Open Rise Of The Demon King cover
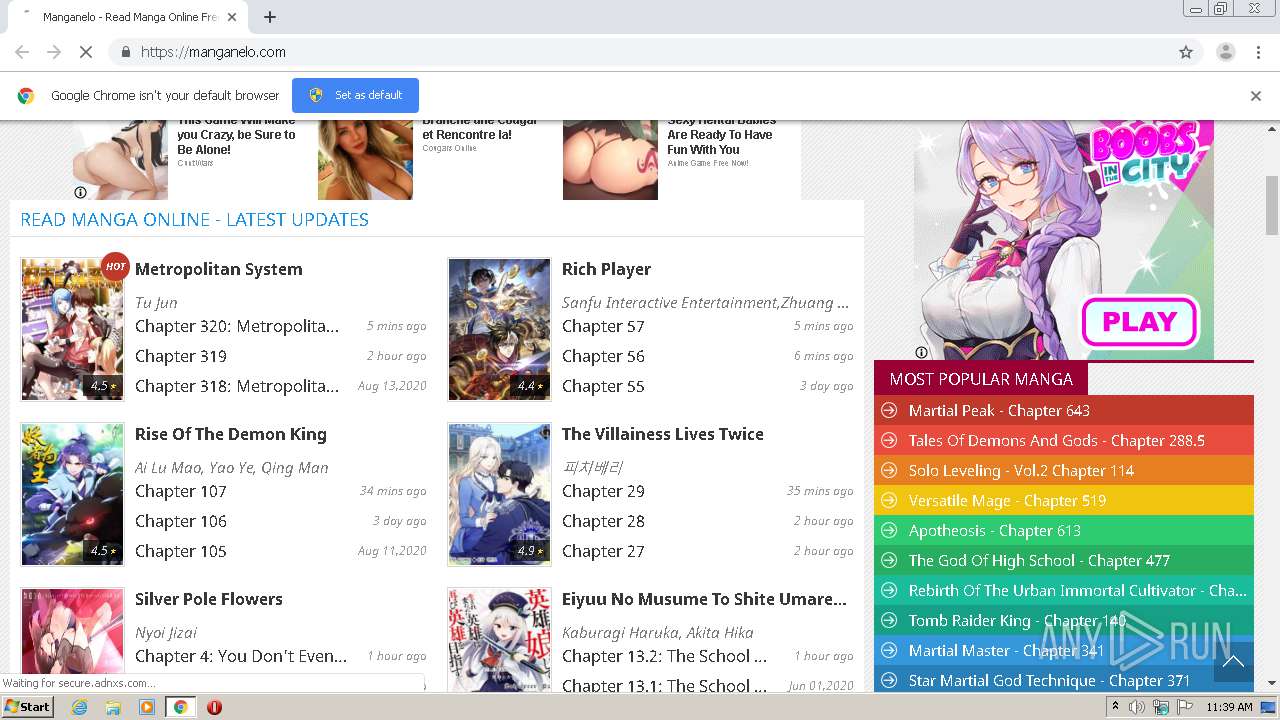This screenshot has height=720, width=1280. [72, 494]
